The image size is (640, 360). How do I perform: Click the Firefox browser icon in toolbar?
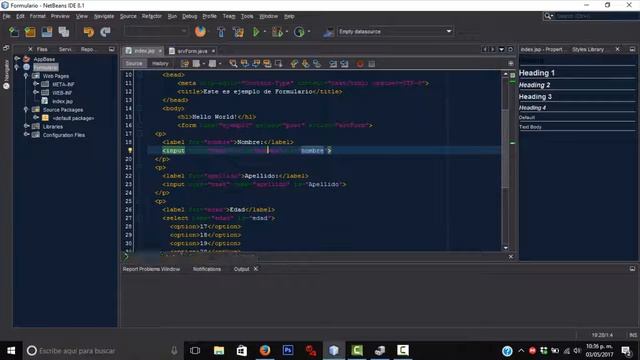click(200, 31)
